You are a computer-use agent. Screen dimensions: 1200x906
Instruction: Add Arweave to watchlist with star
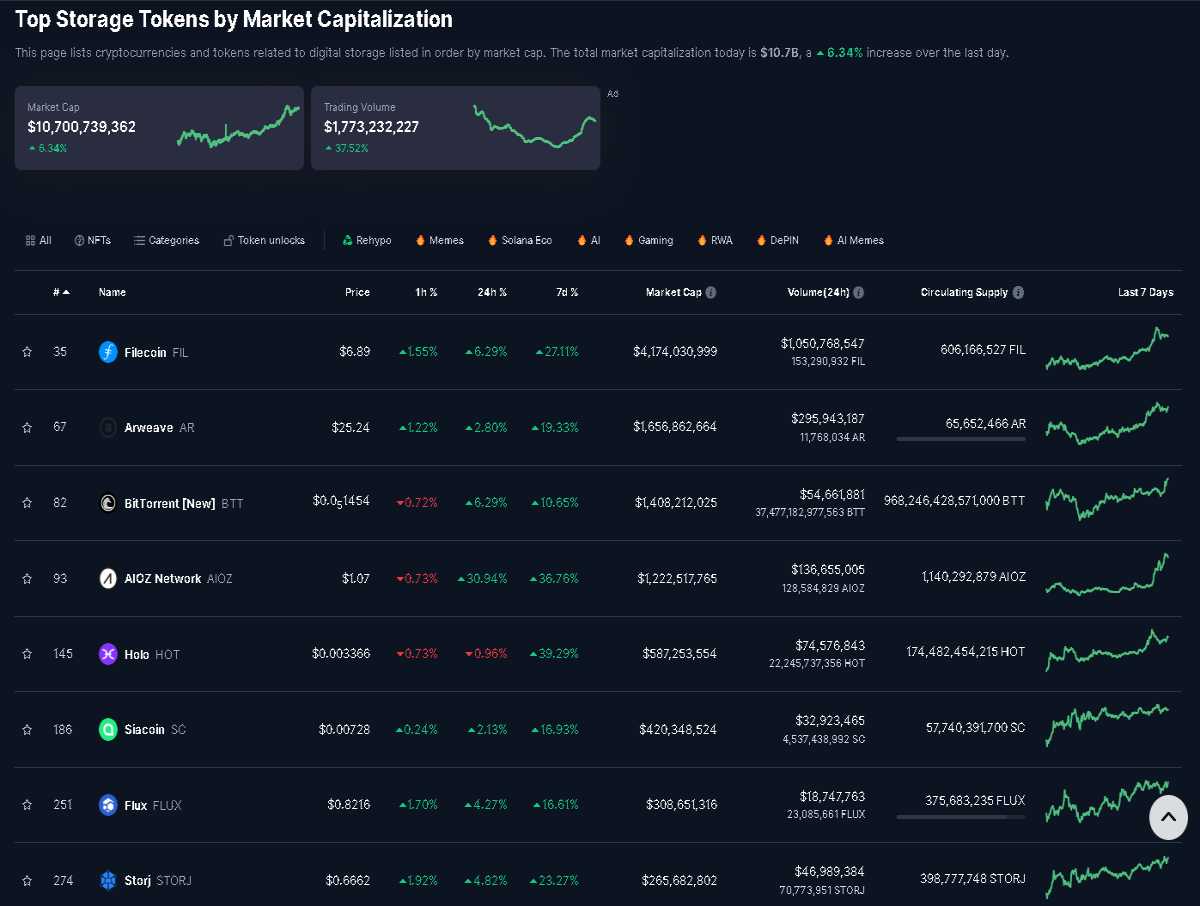[x=27, y=427]
